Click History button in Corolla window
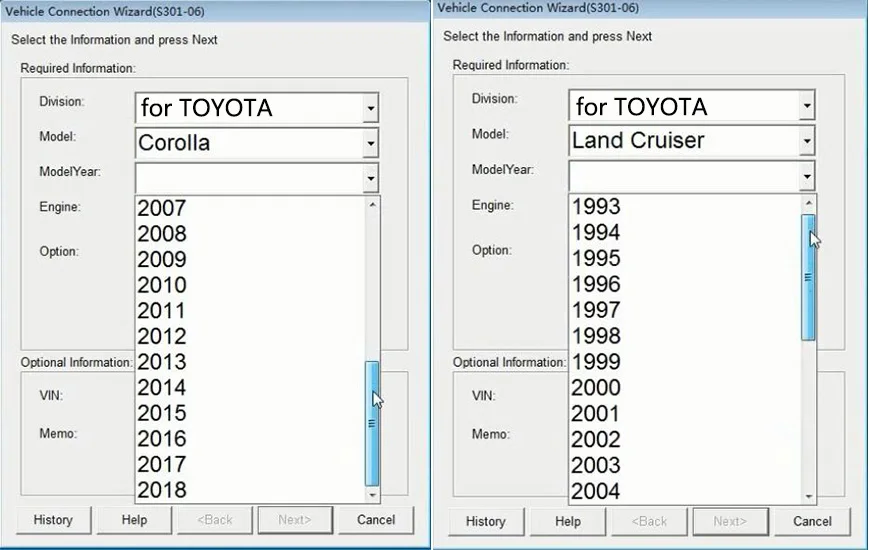The height and width of the screenshot is (550, 870). tap(53, 520)
